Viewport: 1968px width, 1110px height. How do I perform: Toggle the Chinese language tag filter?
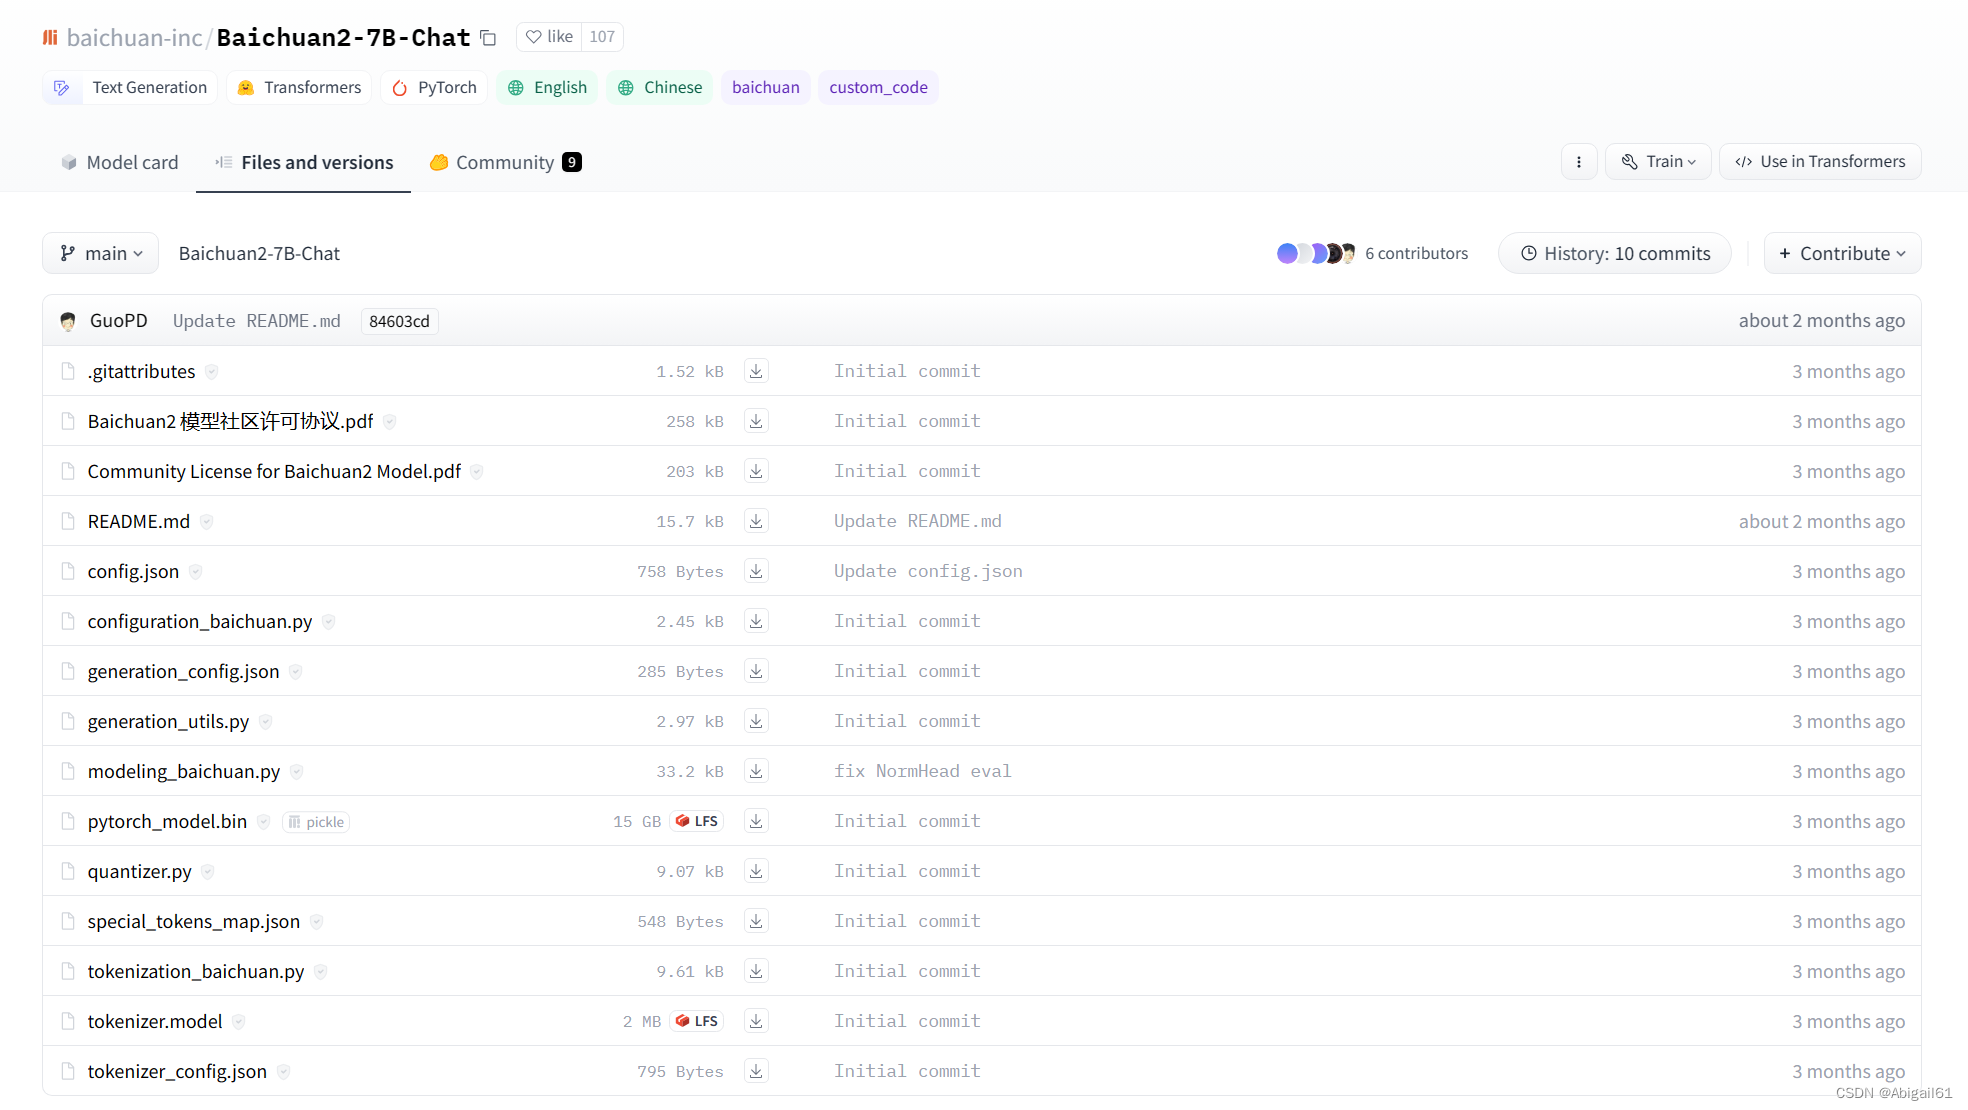point(660,88)
